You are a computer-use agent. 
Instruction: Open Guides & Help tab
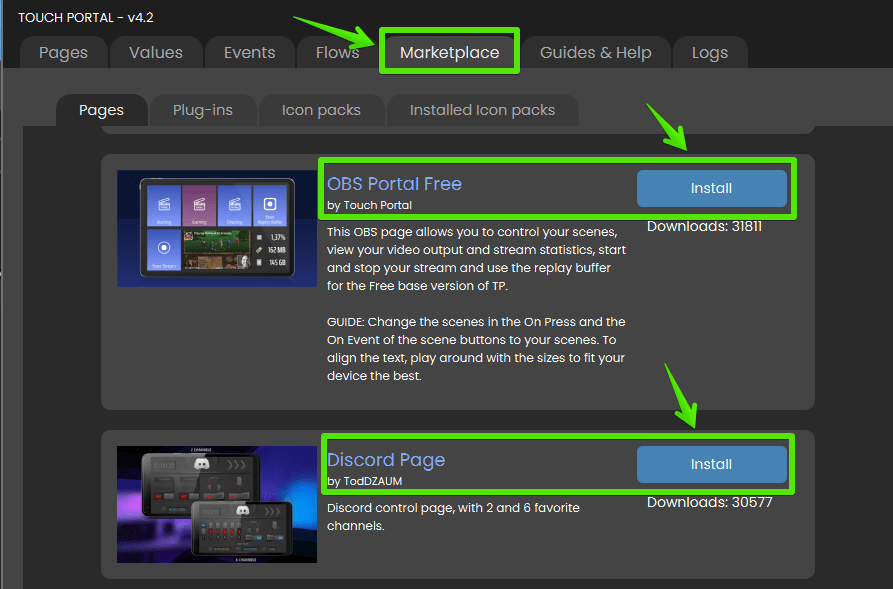pyautogui.click(x=595, y=52)
